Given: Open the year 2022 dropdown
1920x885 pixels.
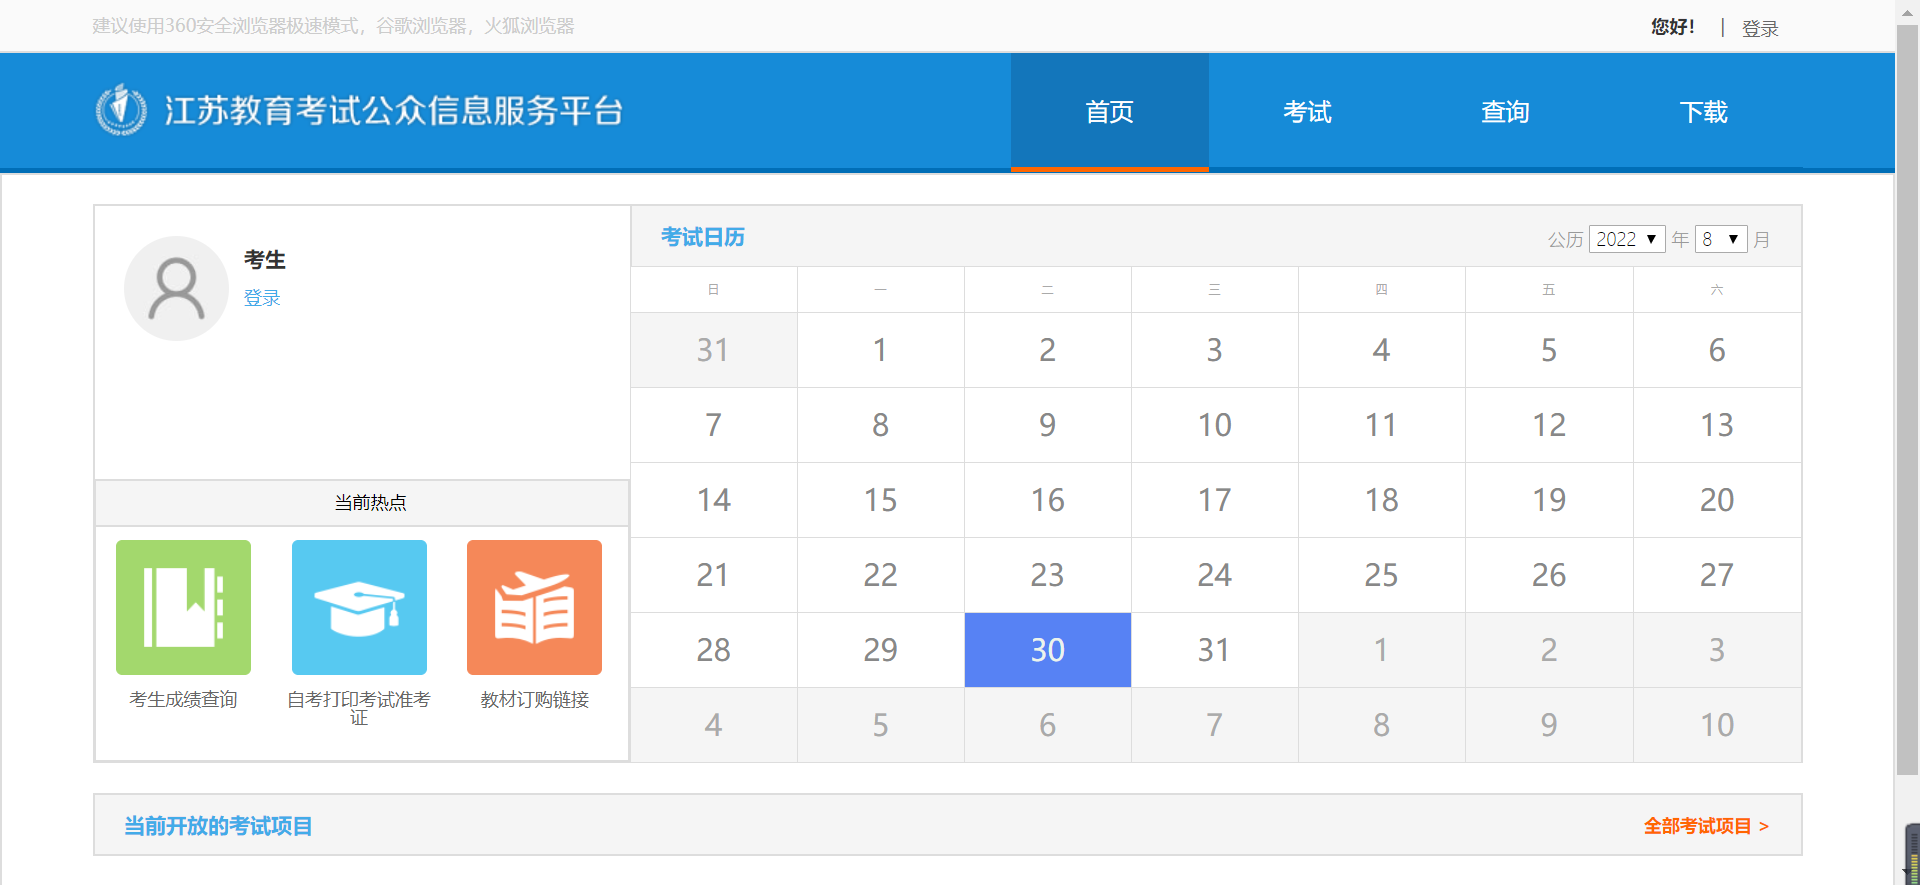Looking at the screenshot, I should point(1626,239).
